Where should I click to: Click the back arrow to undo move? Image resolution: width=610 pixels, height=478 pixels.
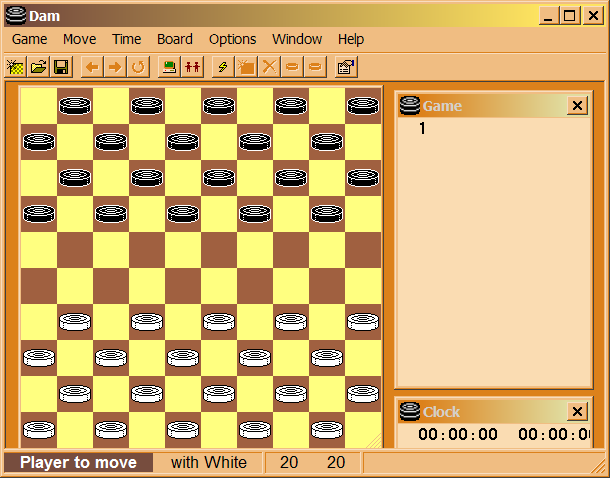92,67
